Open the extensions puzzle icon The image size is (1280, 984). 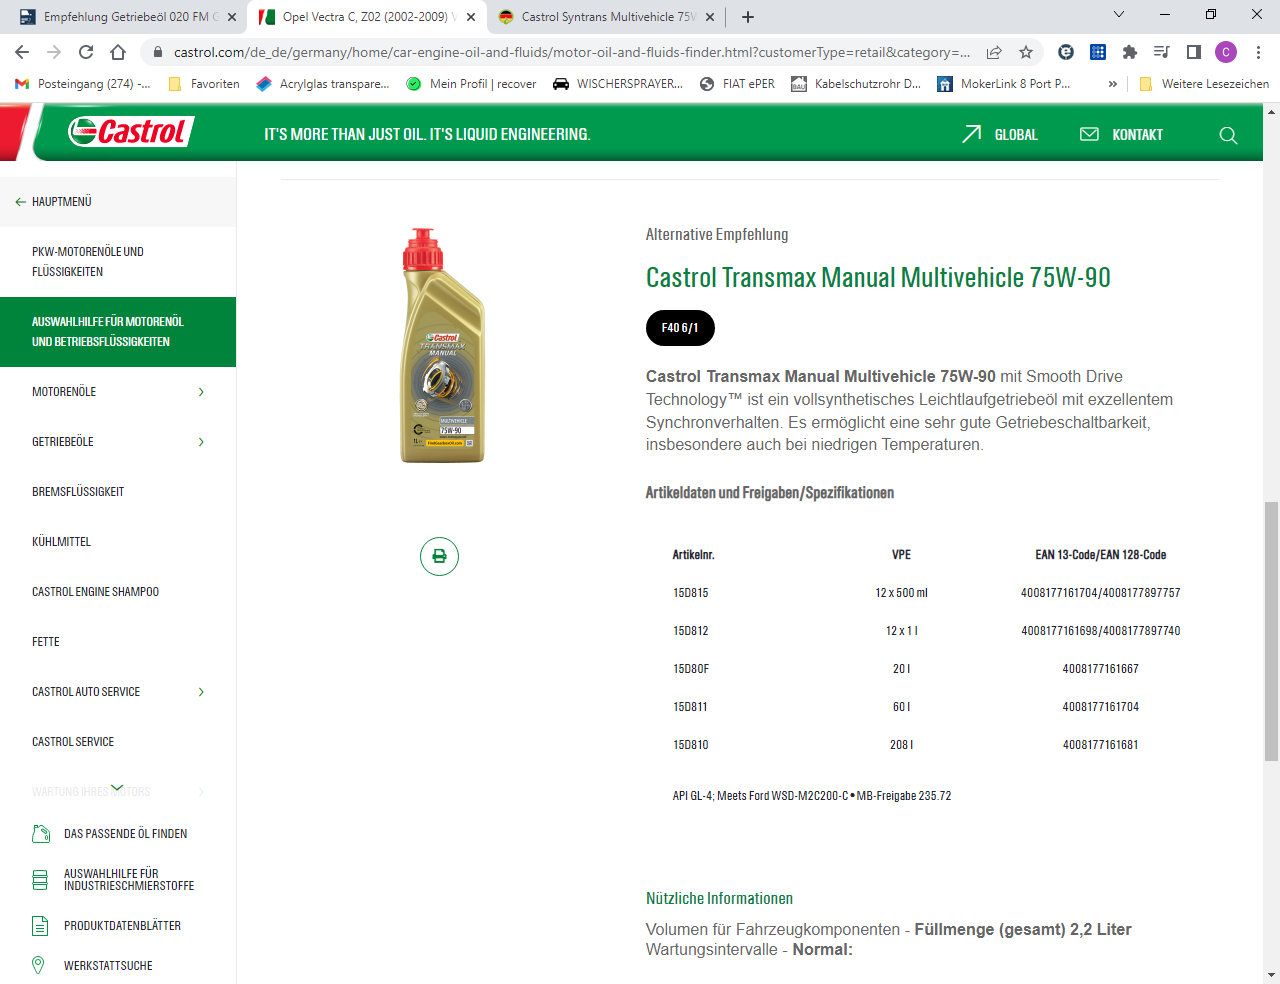coord(1130,52)
